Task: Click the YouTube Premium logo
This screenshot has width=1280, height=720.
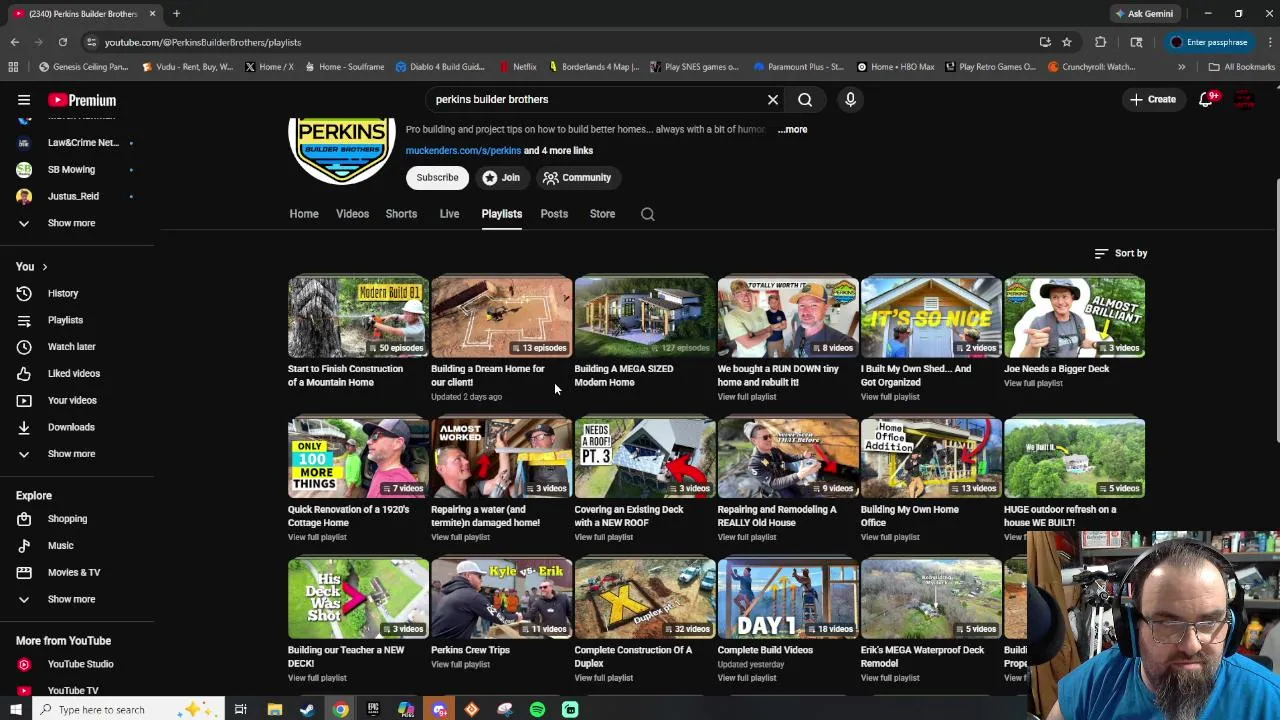Action: [82, 100]
